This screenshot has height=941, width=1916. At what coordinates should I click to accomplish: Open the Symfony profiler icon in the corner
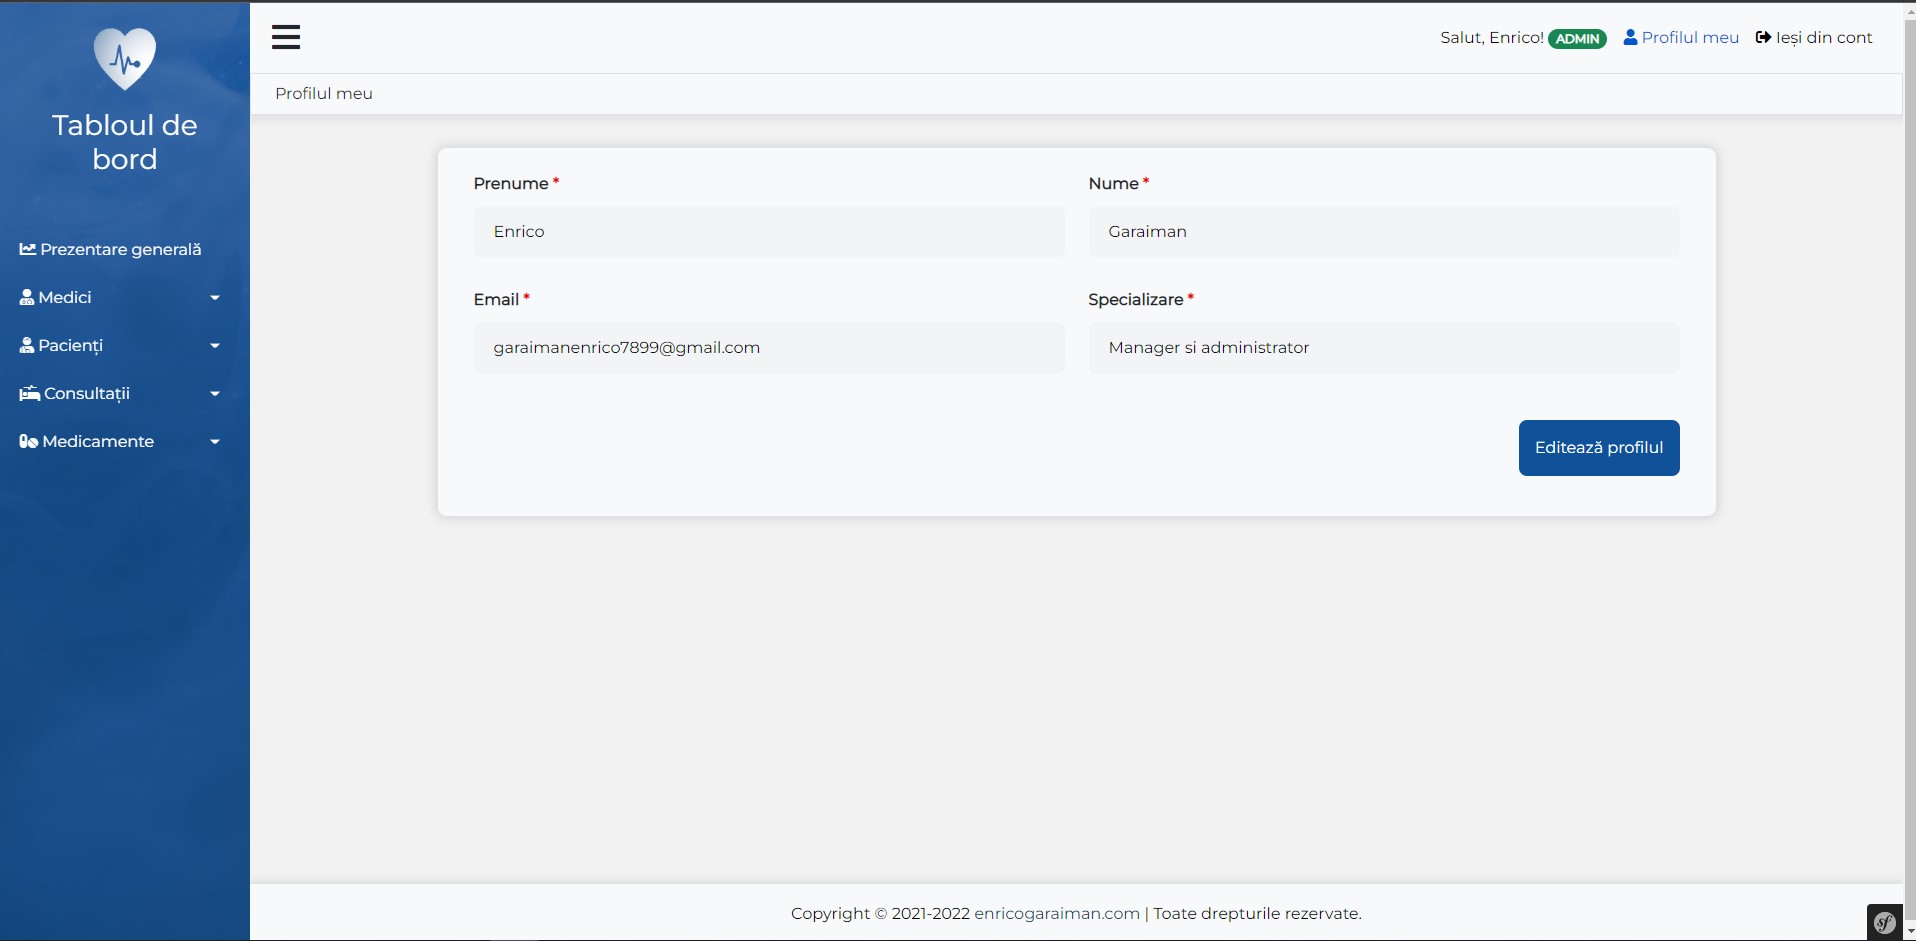[1884, 921]
